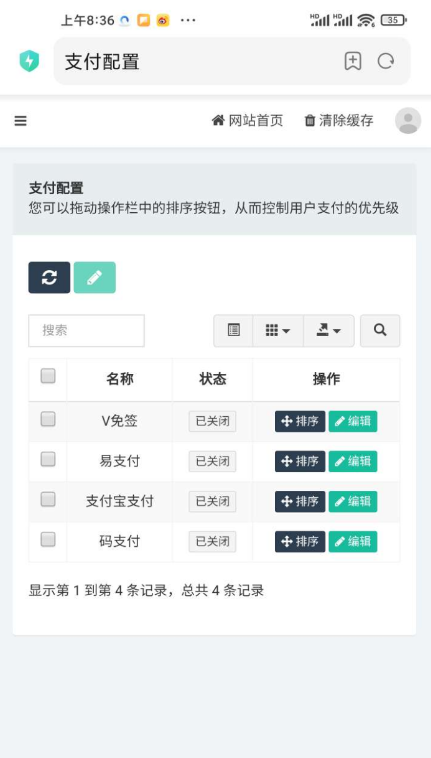
Task: Go to 网站首页 link
Action: pyautogui.click(x=247, y=120)
